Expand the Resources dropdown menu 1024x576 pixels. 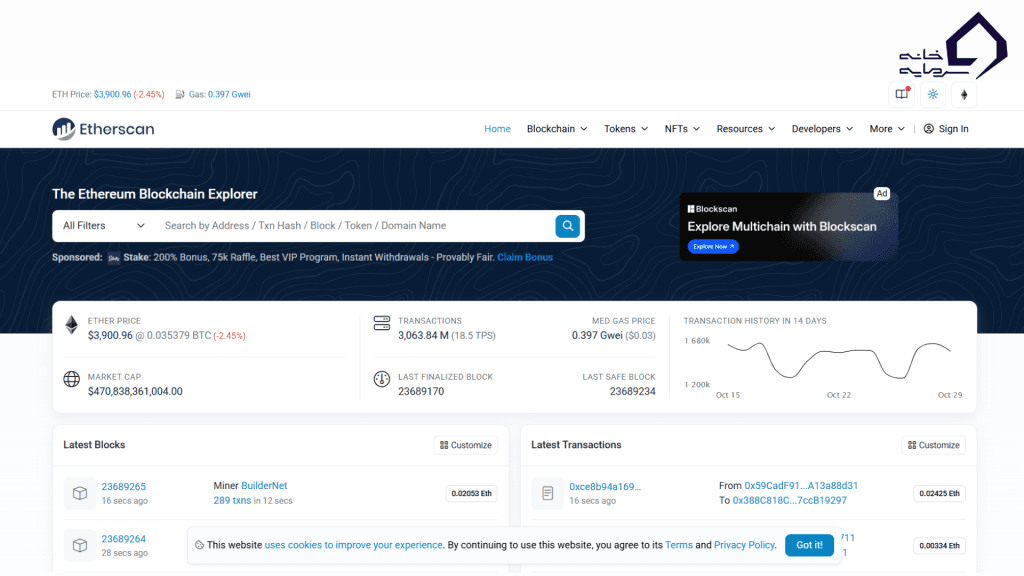click(745, 128)
